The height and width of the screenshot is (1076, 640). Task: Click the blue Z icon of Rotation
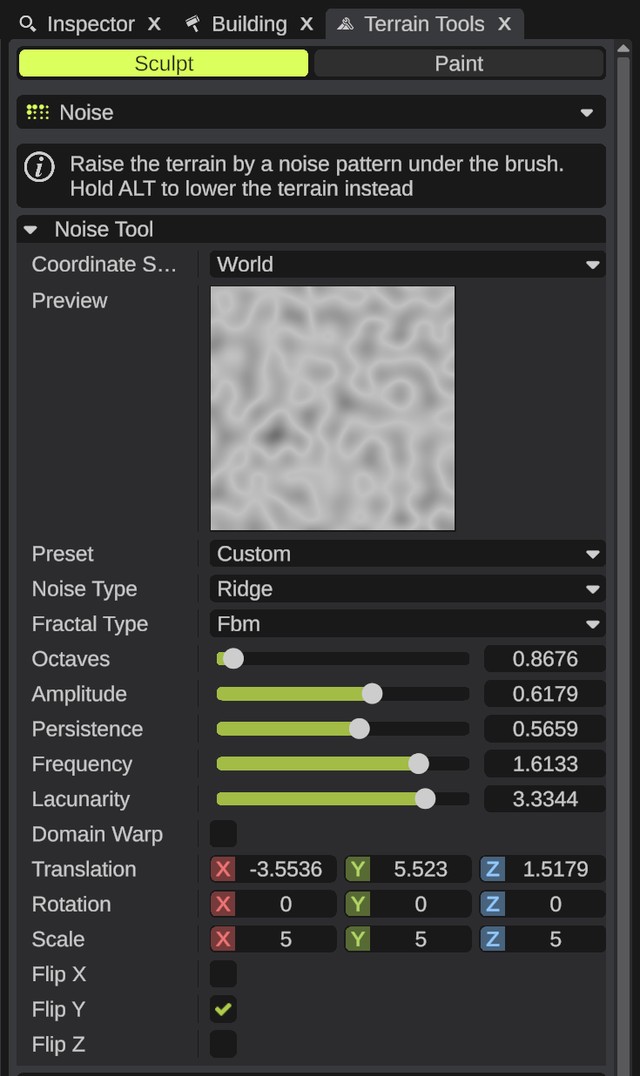(493, 904)
